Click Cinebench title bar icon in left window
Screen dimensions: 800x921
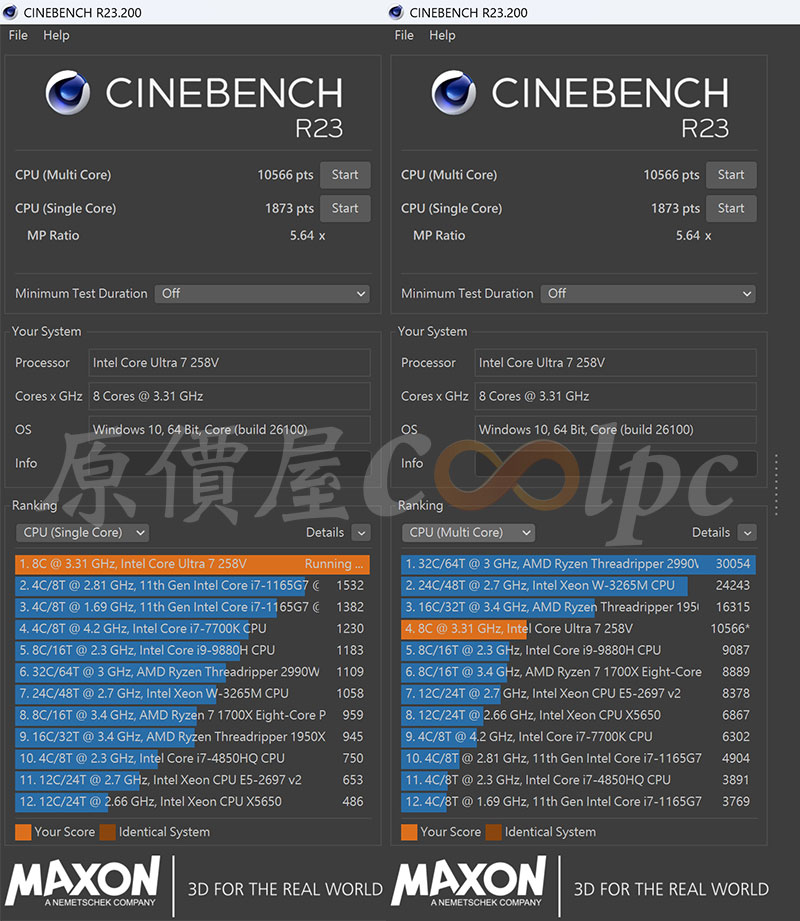[10, 12]
